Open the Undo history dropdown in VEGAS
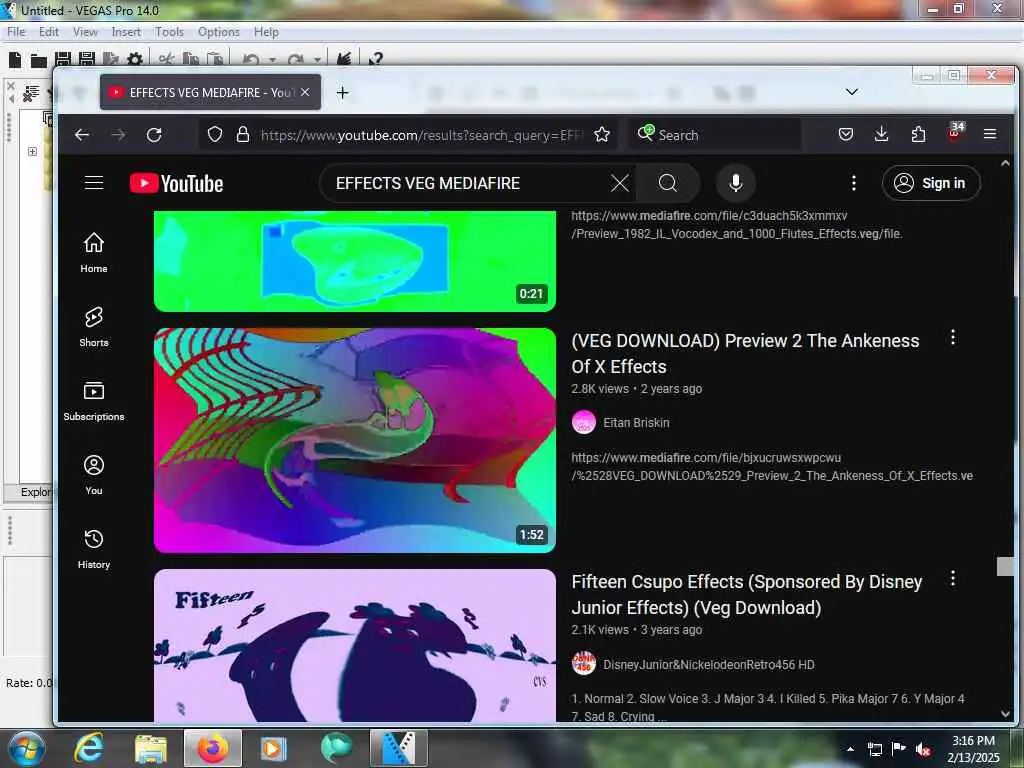This screenshot has height=768, width=1024. 272,60
